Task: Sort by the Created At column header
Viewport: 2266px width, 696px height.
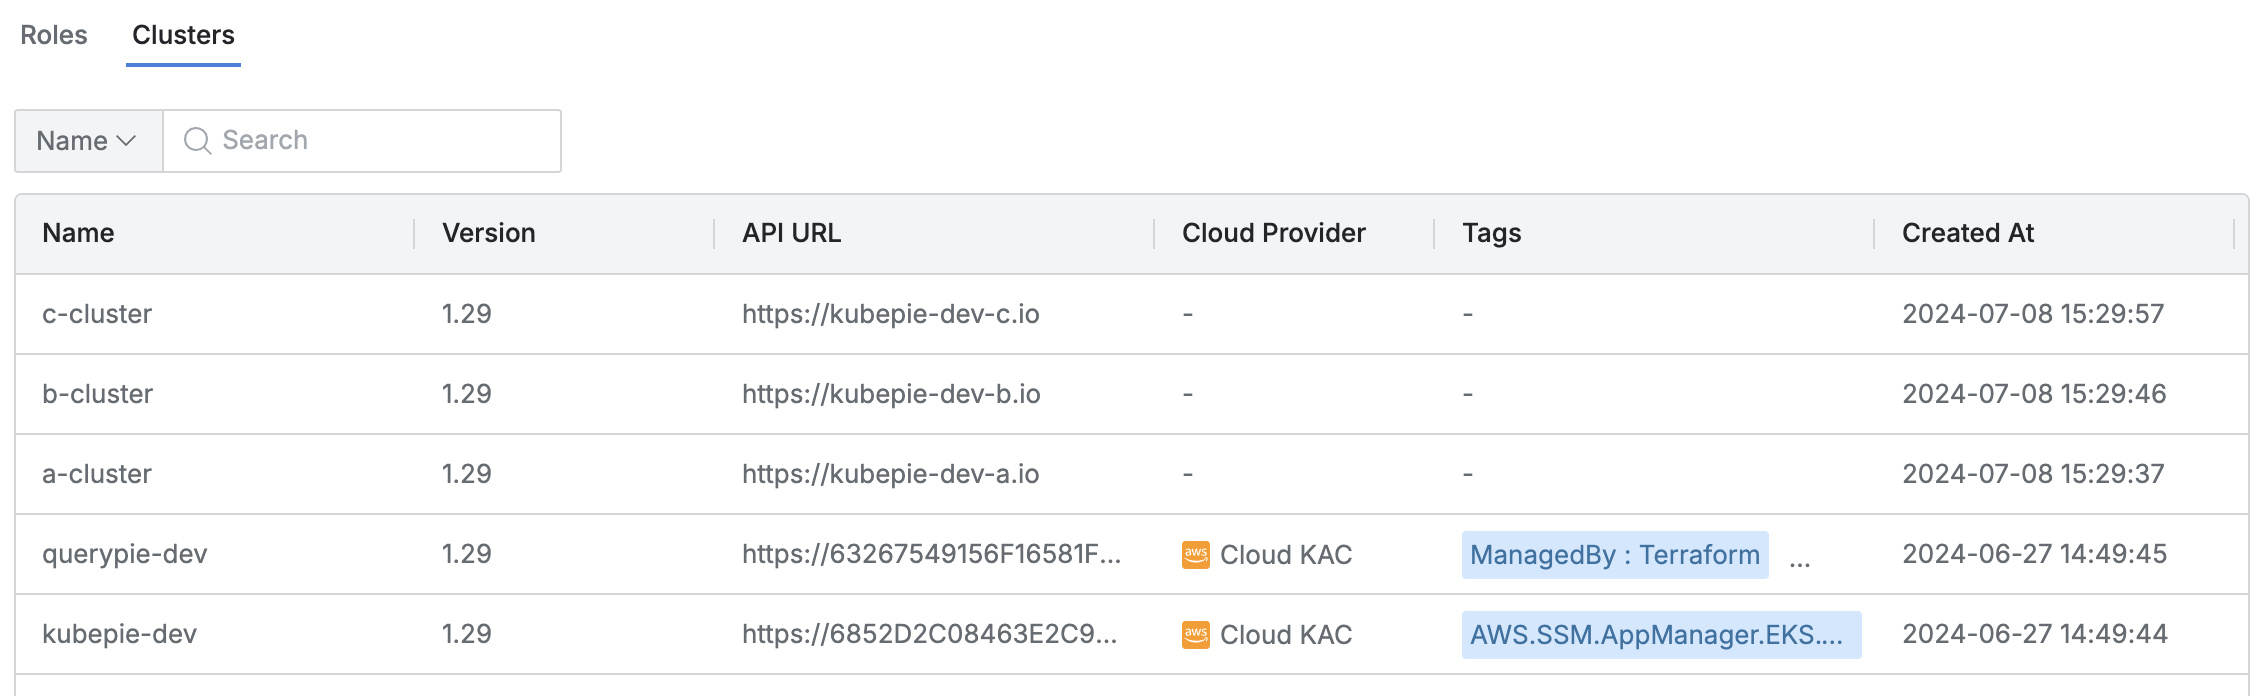Action: 1967,233
